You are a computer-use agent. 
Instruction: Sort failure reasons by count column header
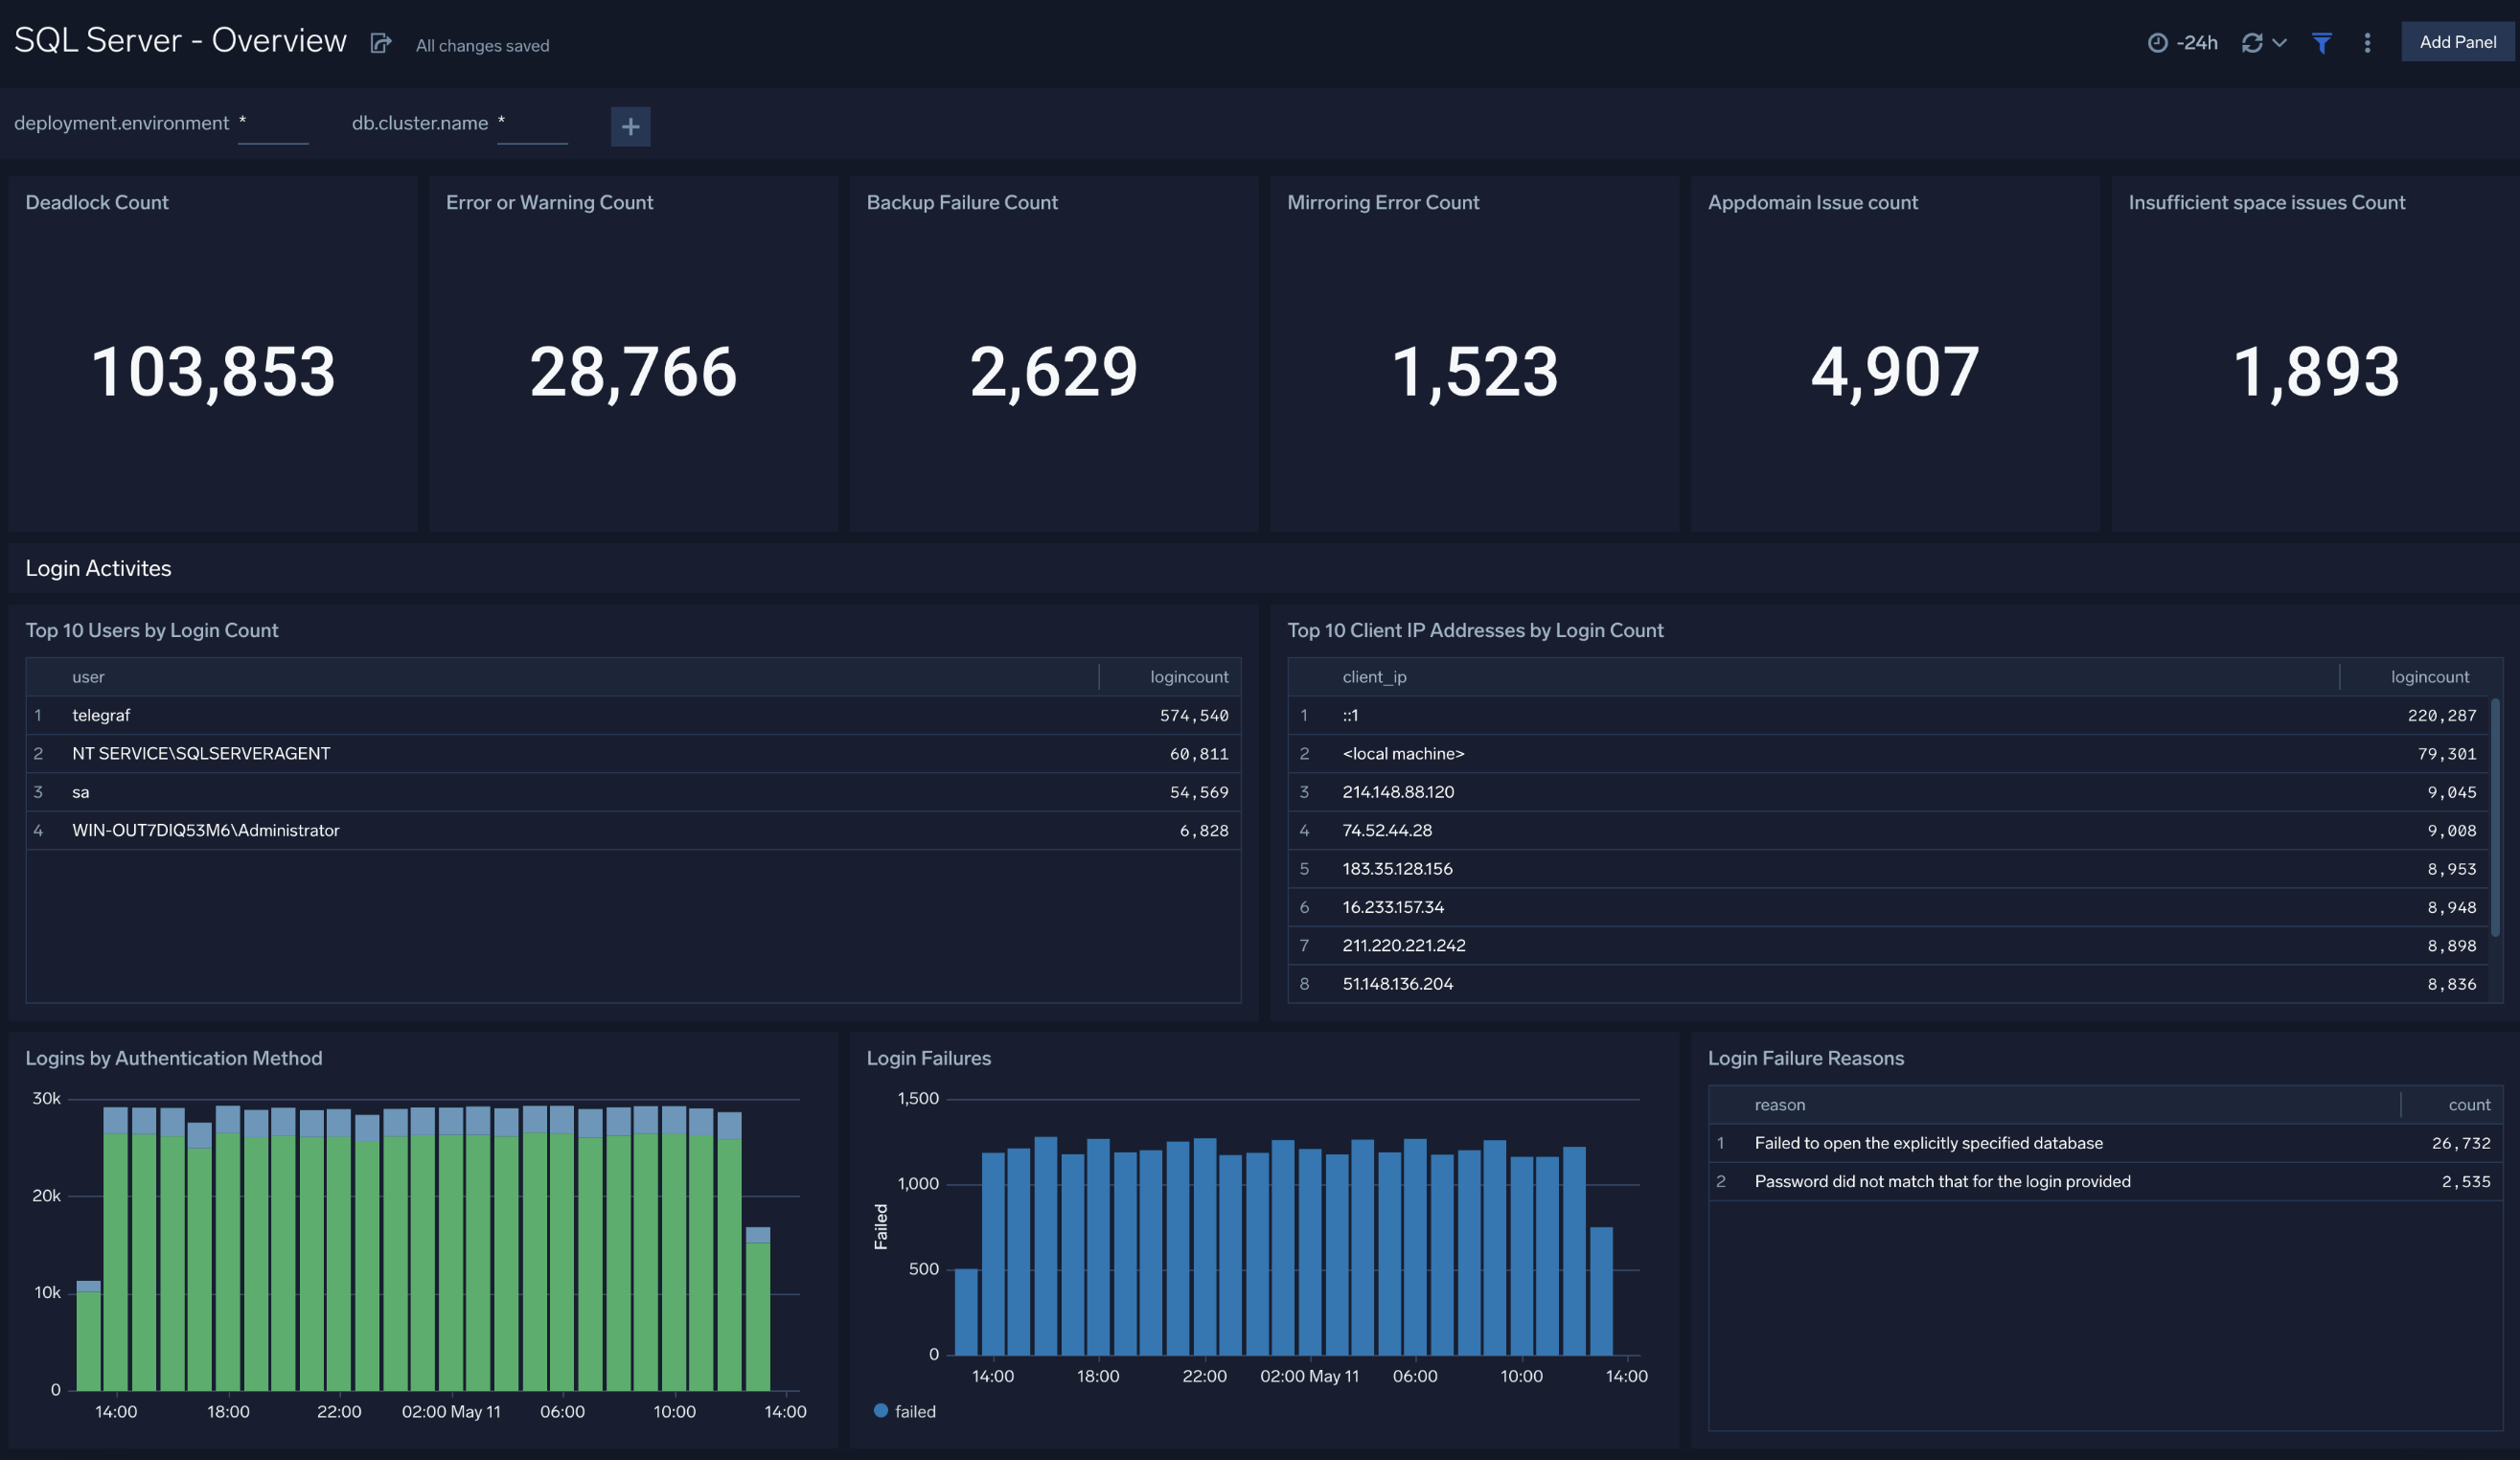point(2469,1105)
